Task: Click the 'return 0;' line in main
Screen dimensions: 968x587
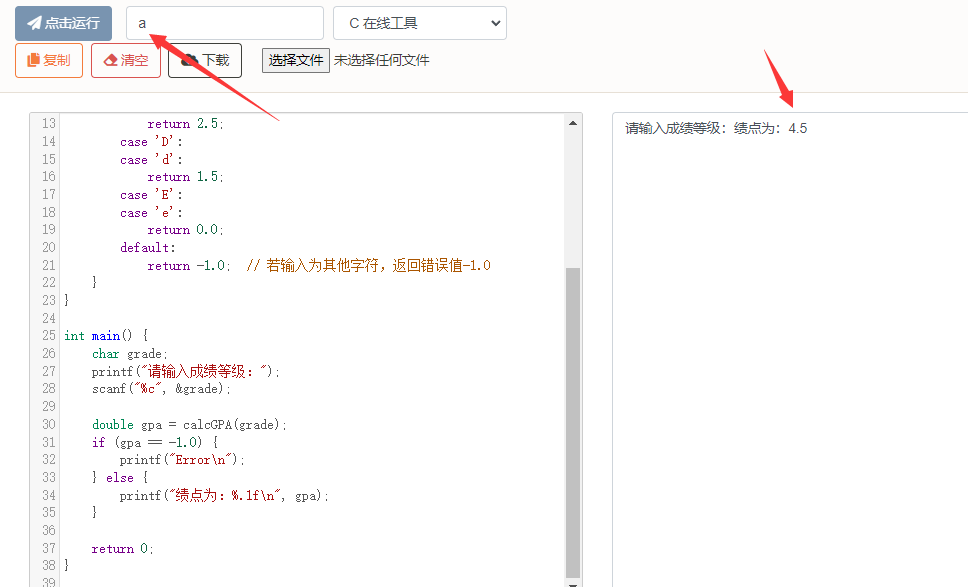Action: 122,548
